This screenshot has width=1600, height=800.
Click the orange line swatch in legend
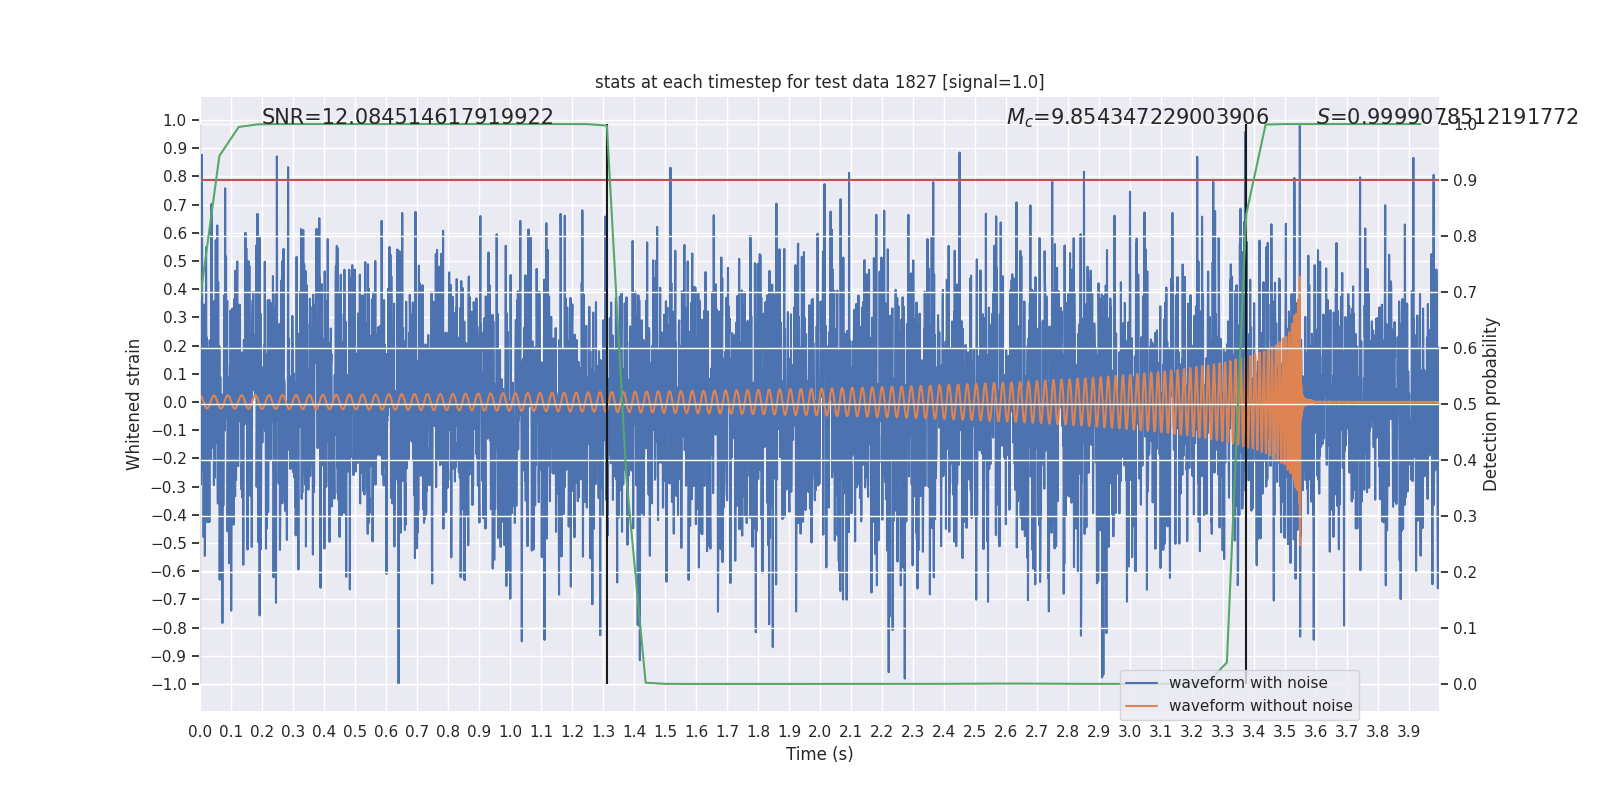[1142, 706]
